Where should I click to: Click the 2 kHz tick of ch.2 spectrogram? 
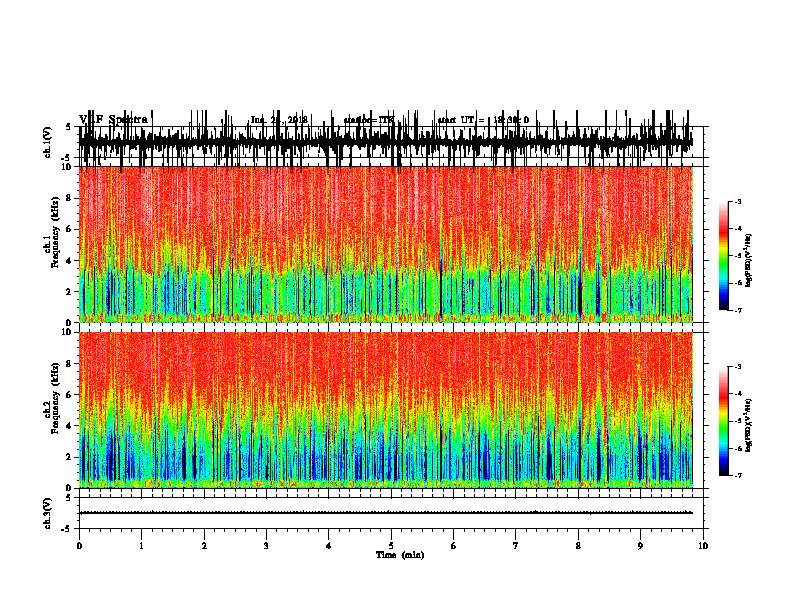click(70, 457)
